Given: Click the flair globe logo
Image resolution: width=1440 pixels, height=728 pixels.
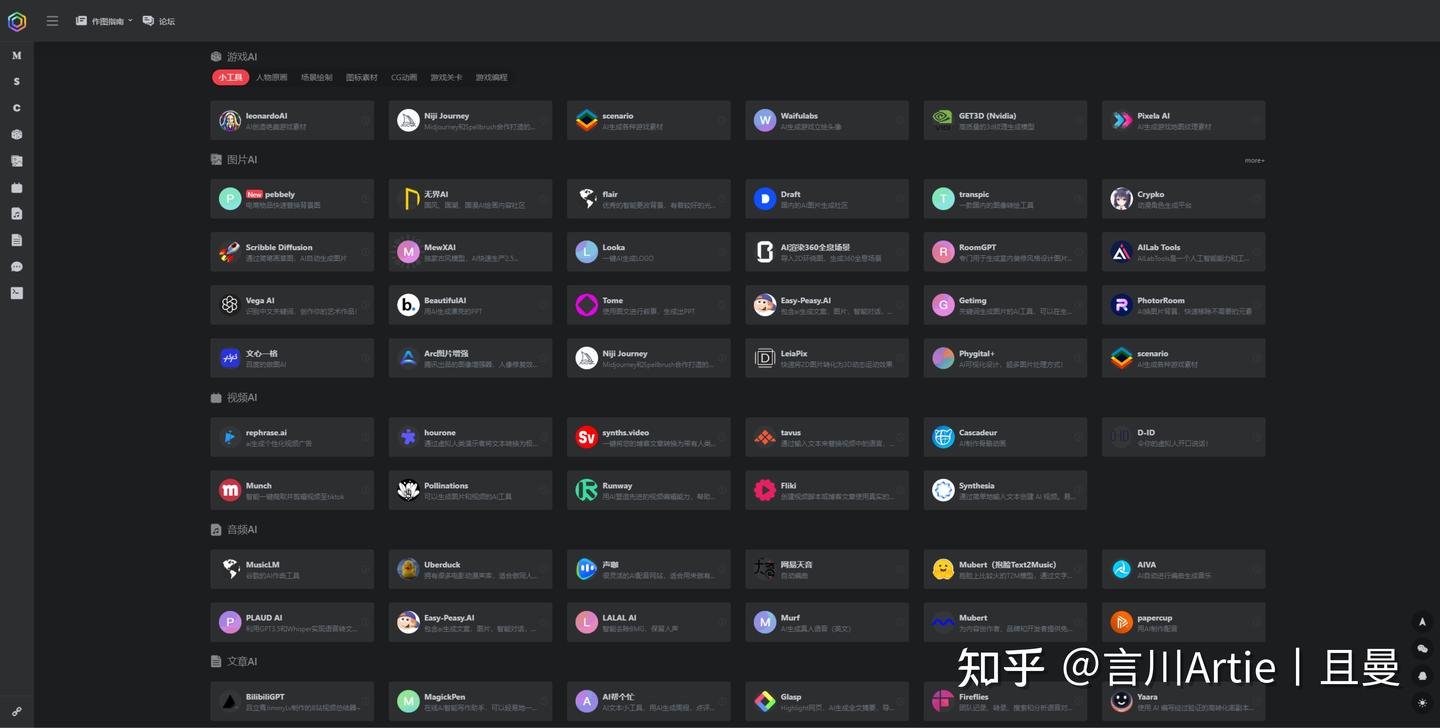Looking at the screenshot, I should pyautogui.click(x=587, y=199).
